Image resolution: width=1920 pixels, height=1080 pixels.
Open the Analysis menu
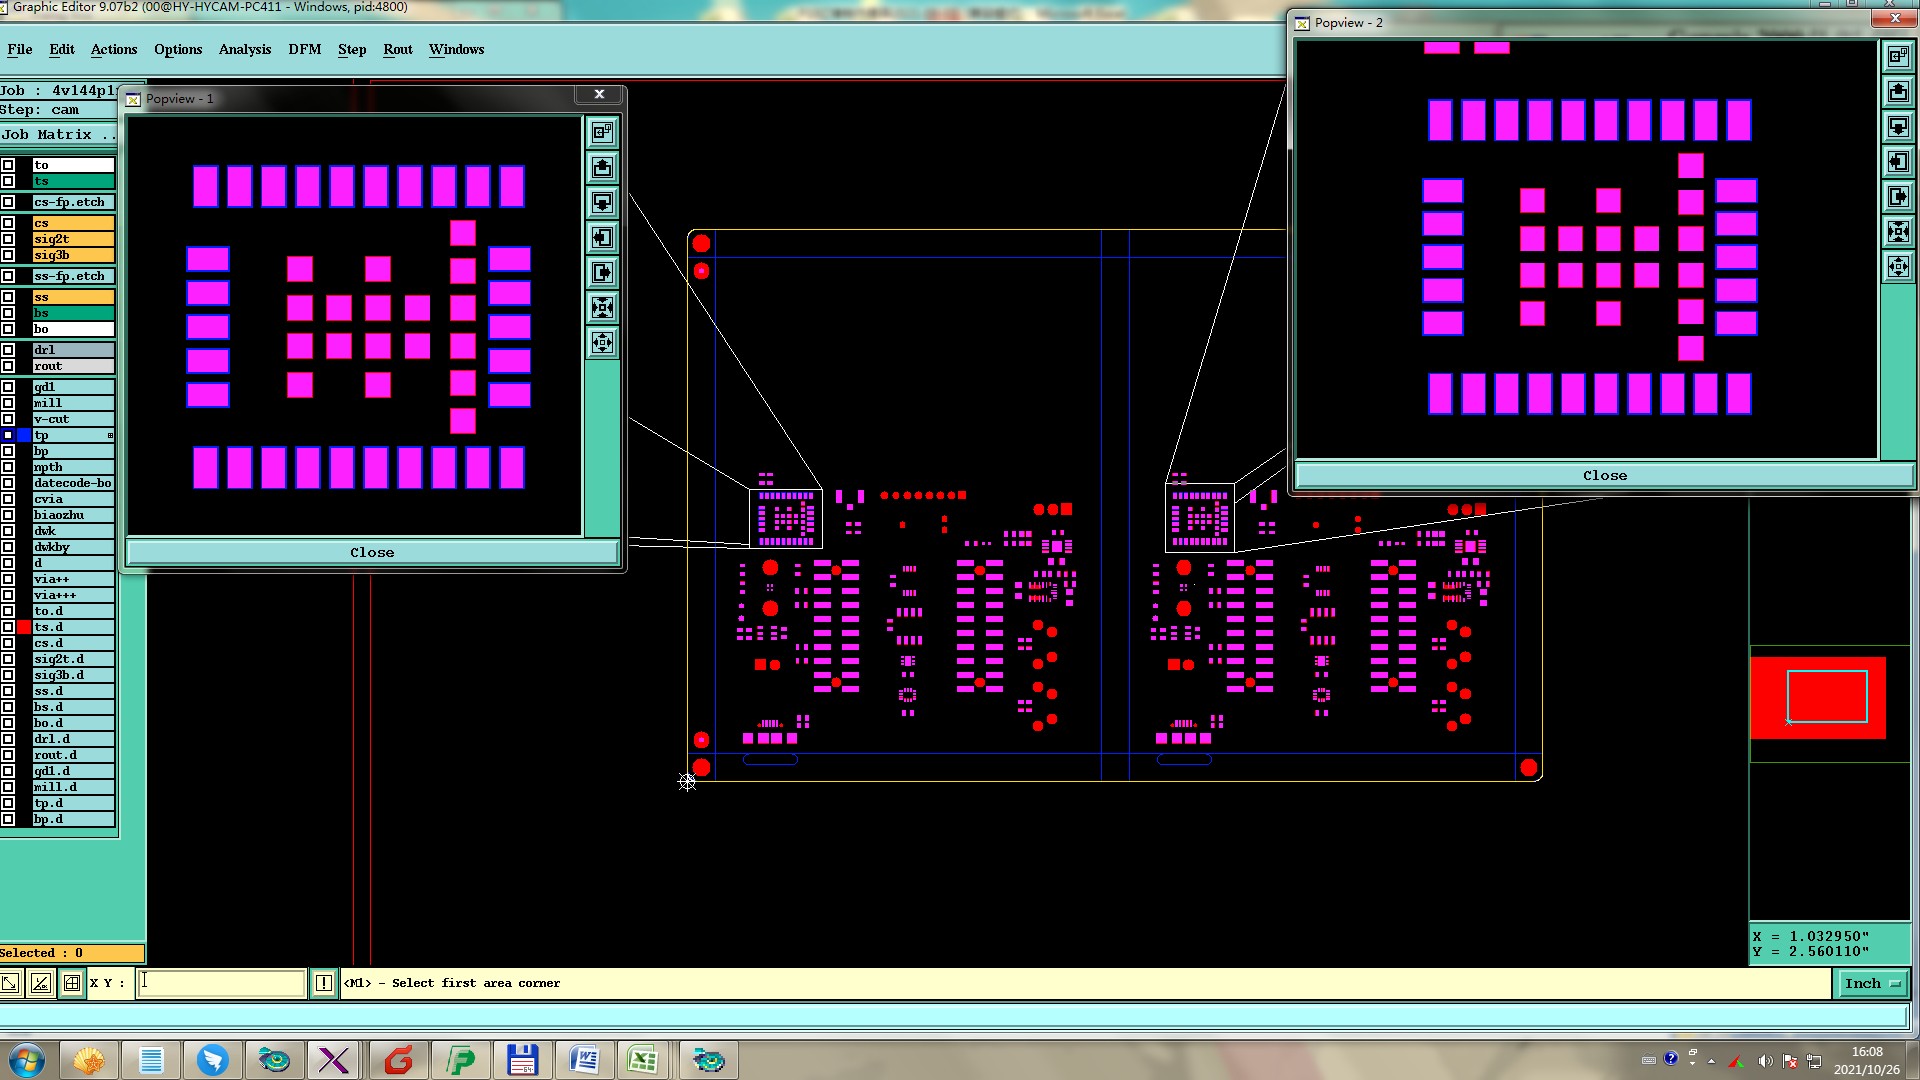coord(244,49)
